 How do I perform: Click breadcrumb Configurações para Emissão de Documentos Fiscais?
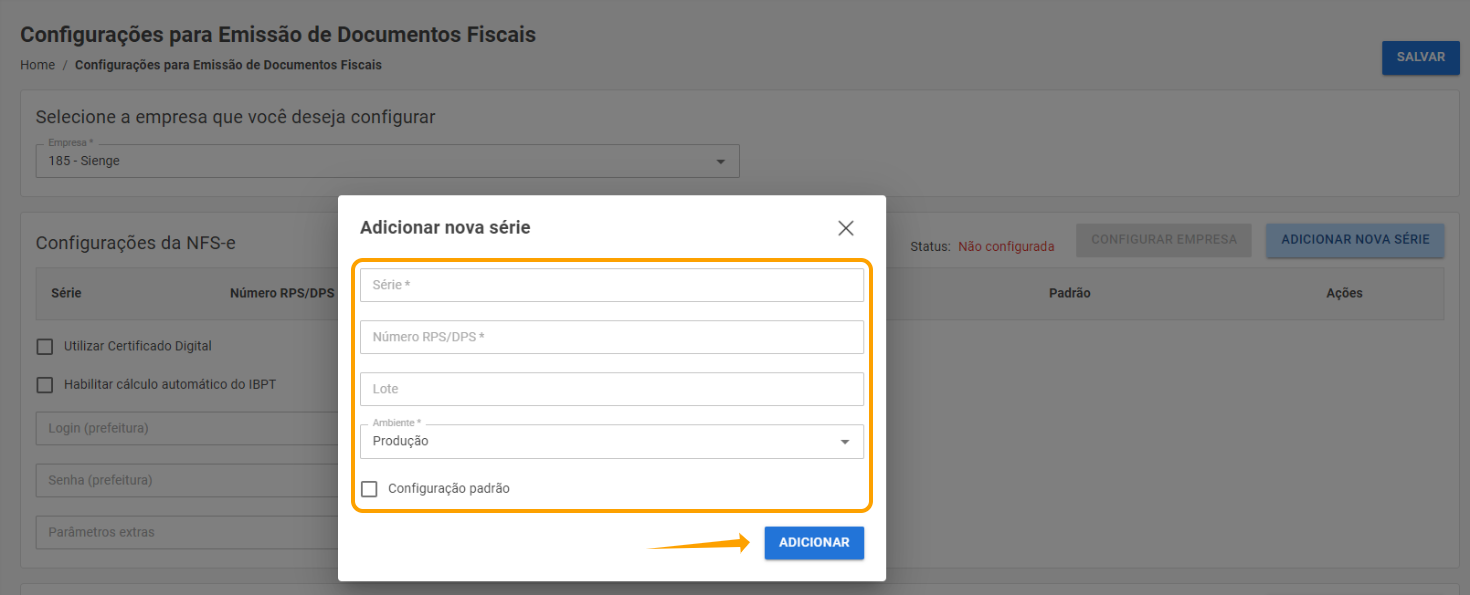tap(228, 65)
